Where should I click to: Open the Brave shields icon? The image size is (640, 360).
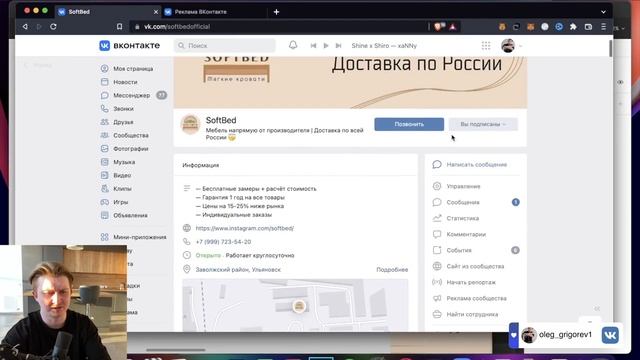(x=439, y=27)
